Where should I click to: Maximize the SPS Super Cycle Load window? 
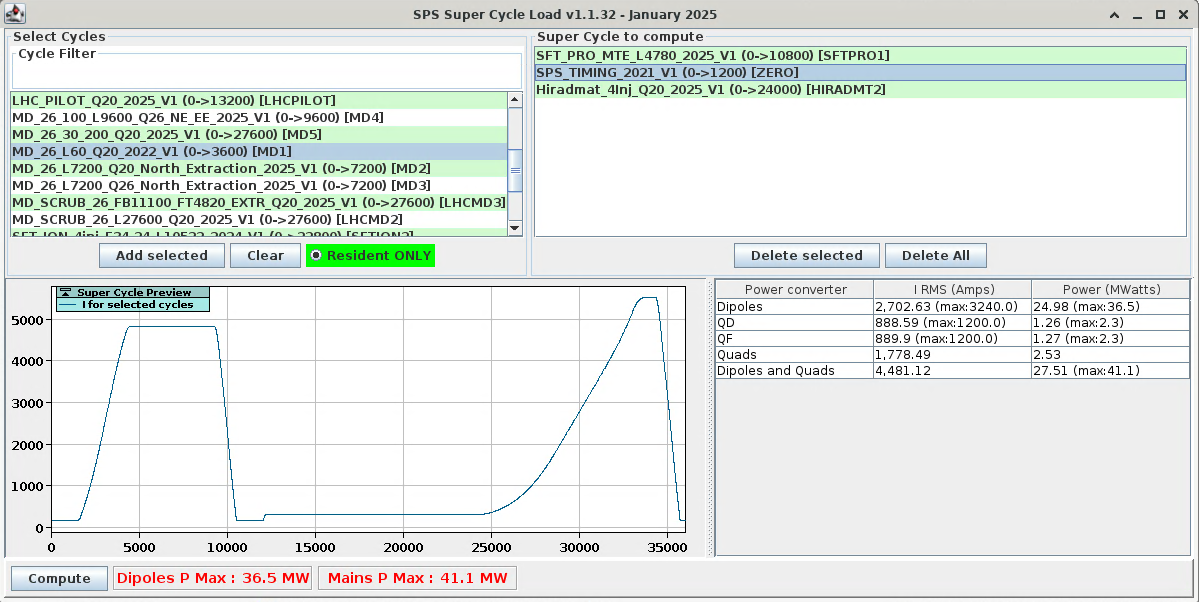(1160, 15)
